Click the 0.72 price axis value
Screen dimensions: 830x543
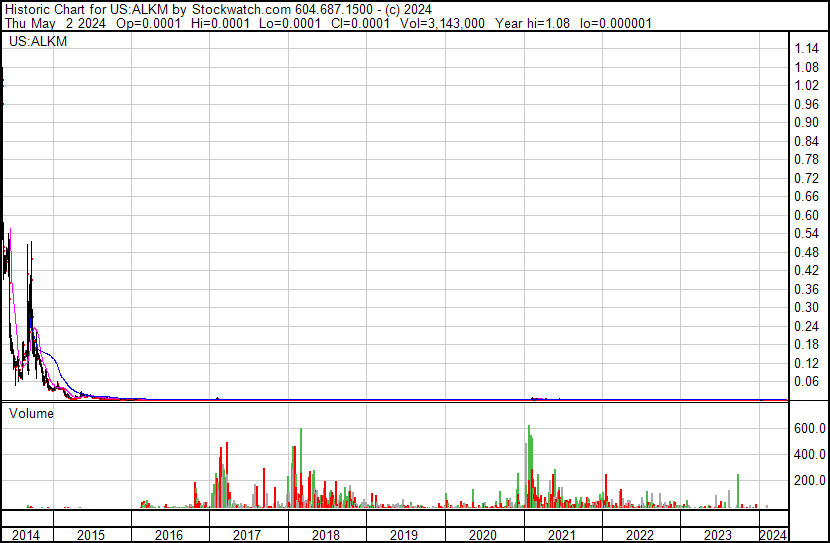point(807,178)
